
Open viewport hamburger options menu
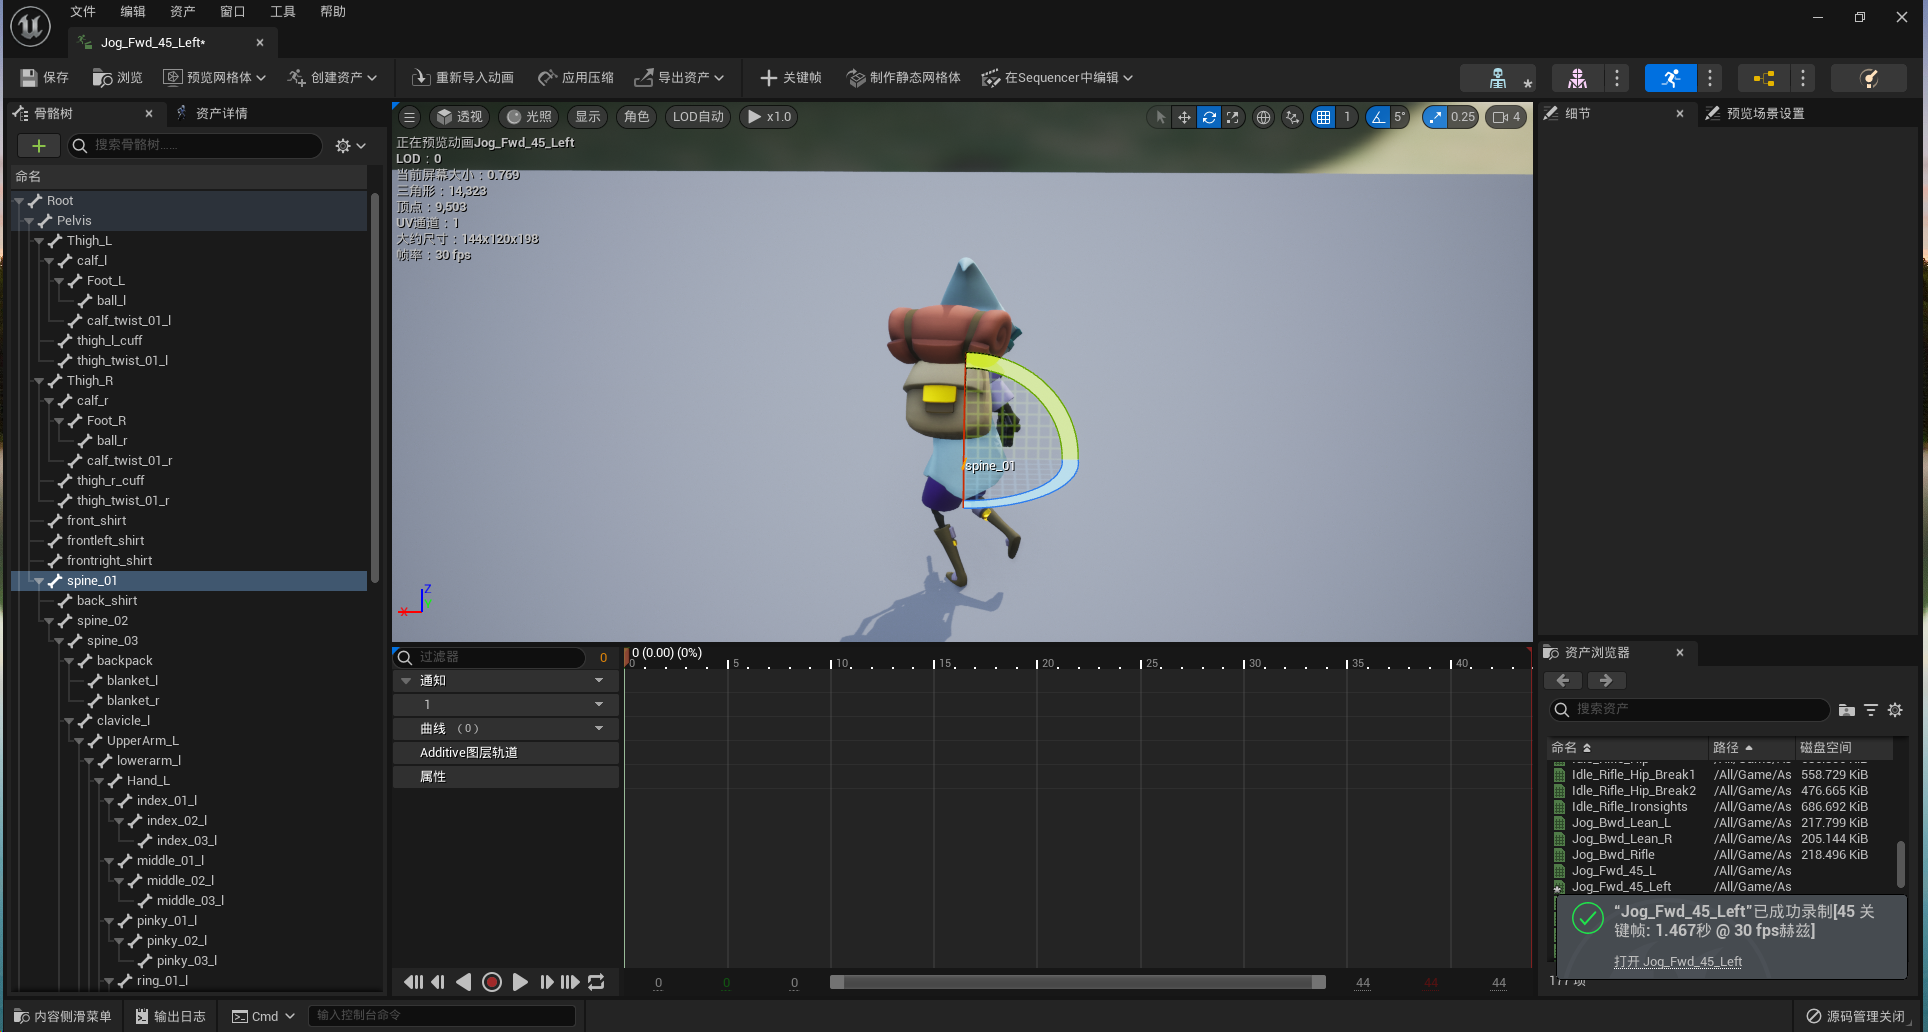click(410, 117)
